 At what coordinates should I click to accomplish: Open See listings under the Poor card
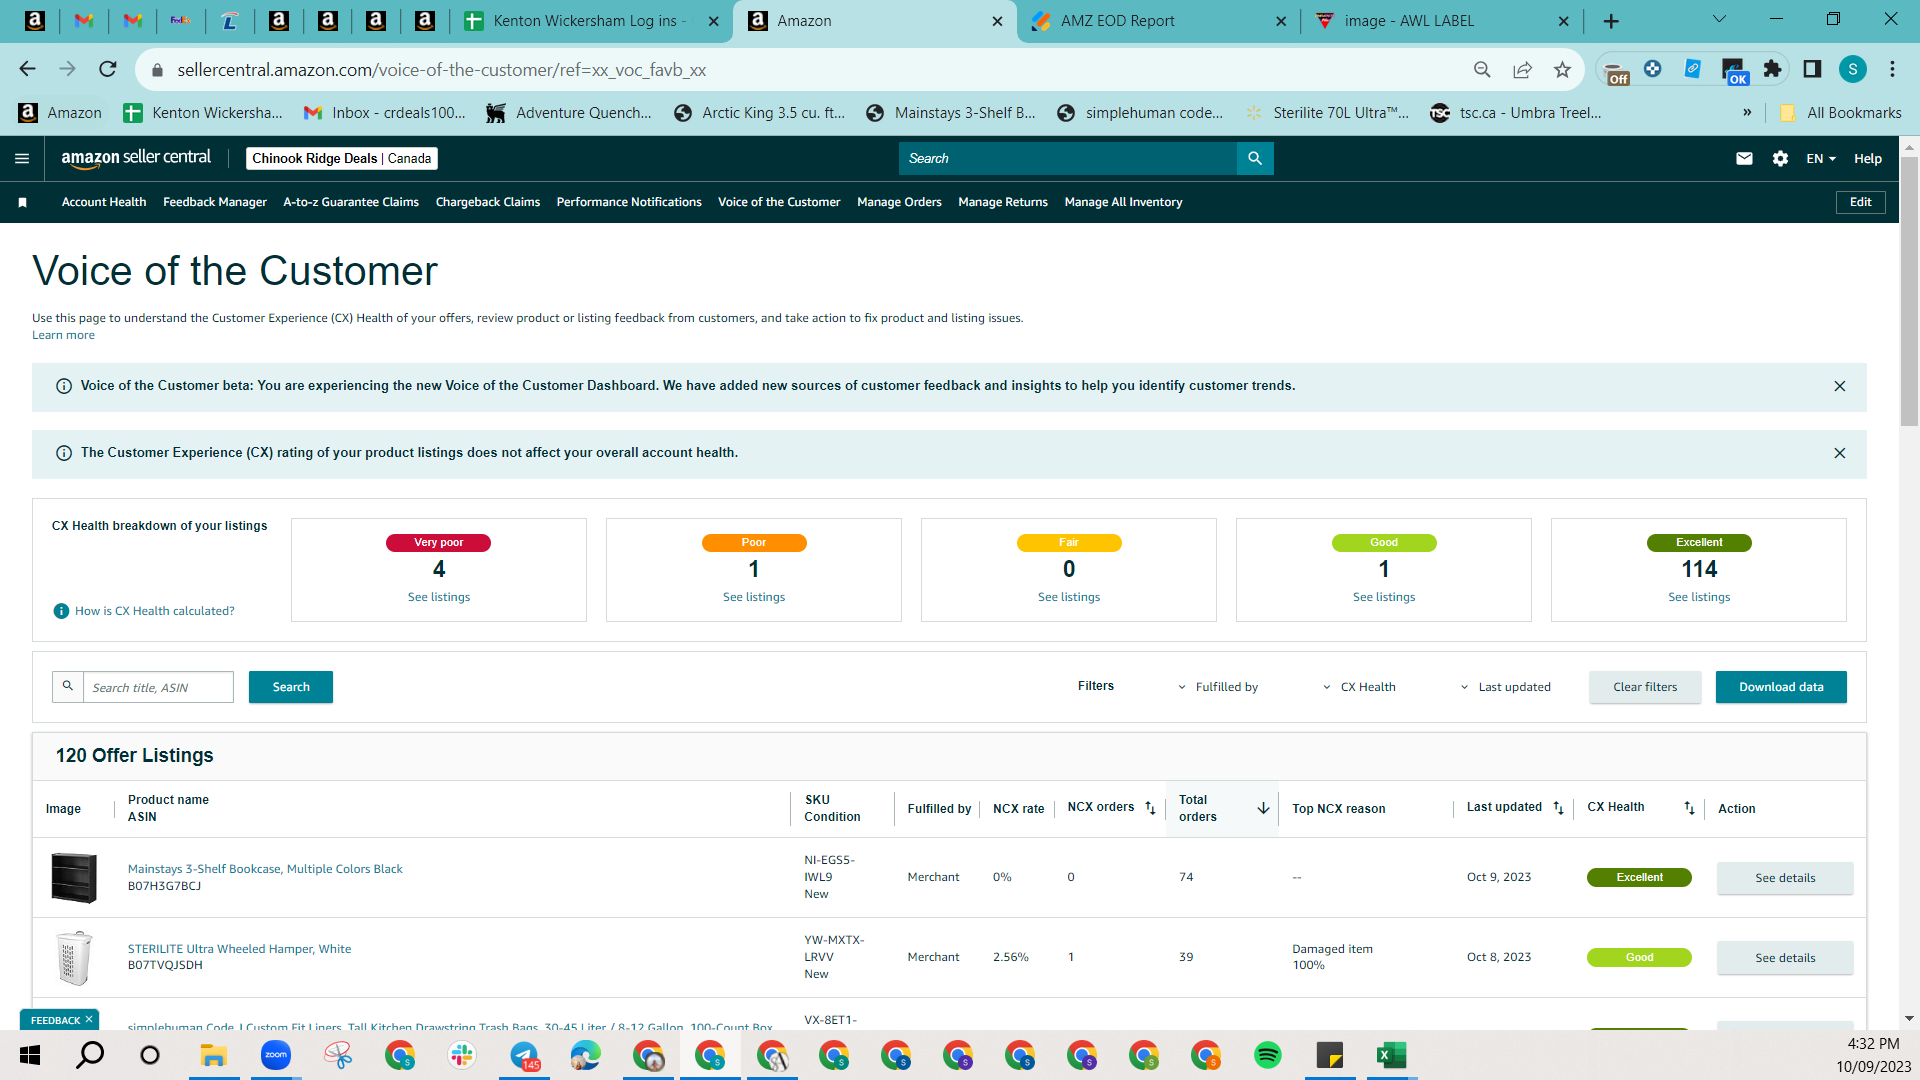pyautogui.click(x=754, y=597)
